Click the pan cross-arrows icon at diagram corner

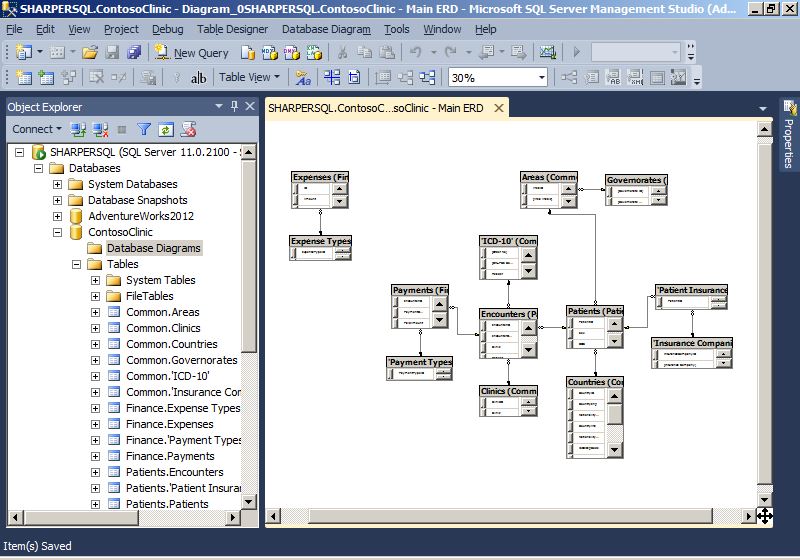(x=764, y=516)
